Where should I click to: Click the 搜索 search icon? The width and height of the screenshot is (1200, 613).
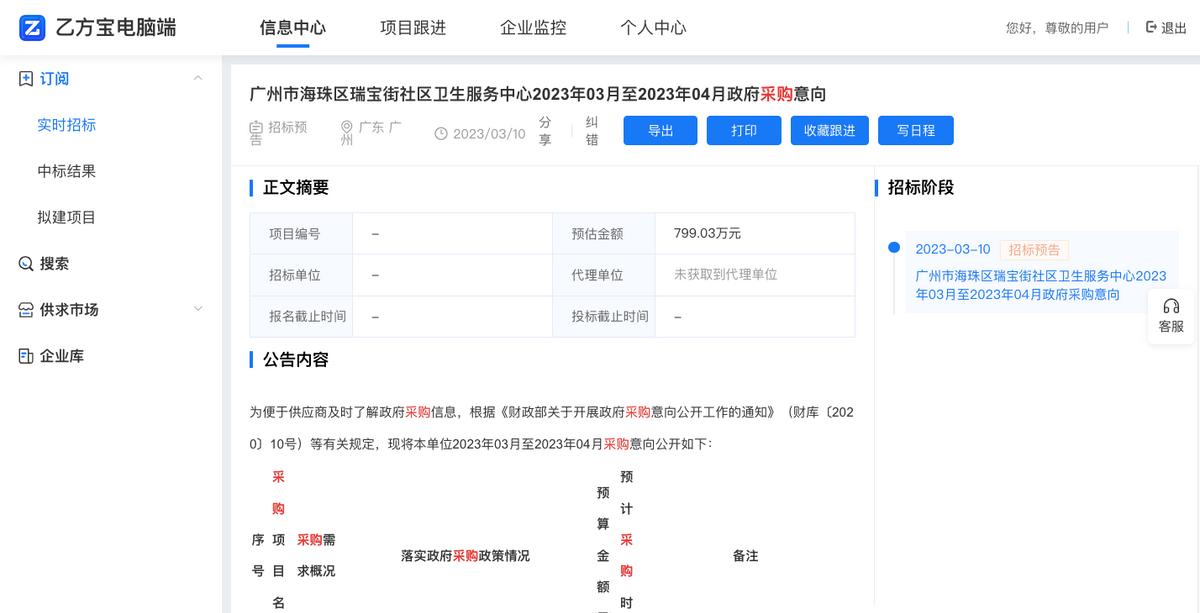point(25,263)
